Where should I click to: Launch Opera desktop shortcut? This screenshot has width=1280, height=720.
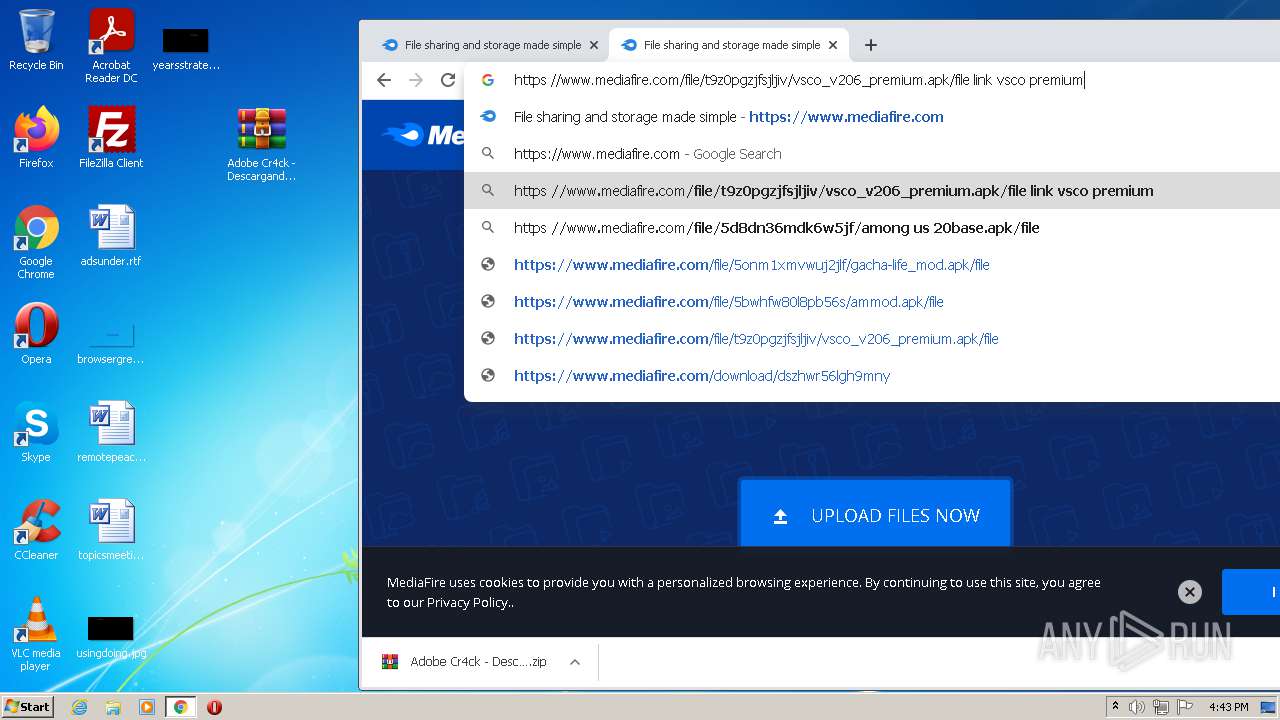point(36,333)
